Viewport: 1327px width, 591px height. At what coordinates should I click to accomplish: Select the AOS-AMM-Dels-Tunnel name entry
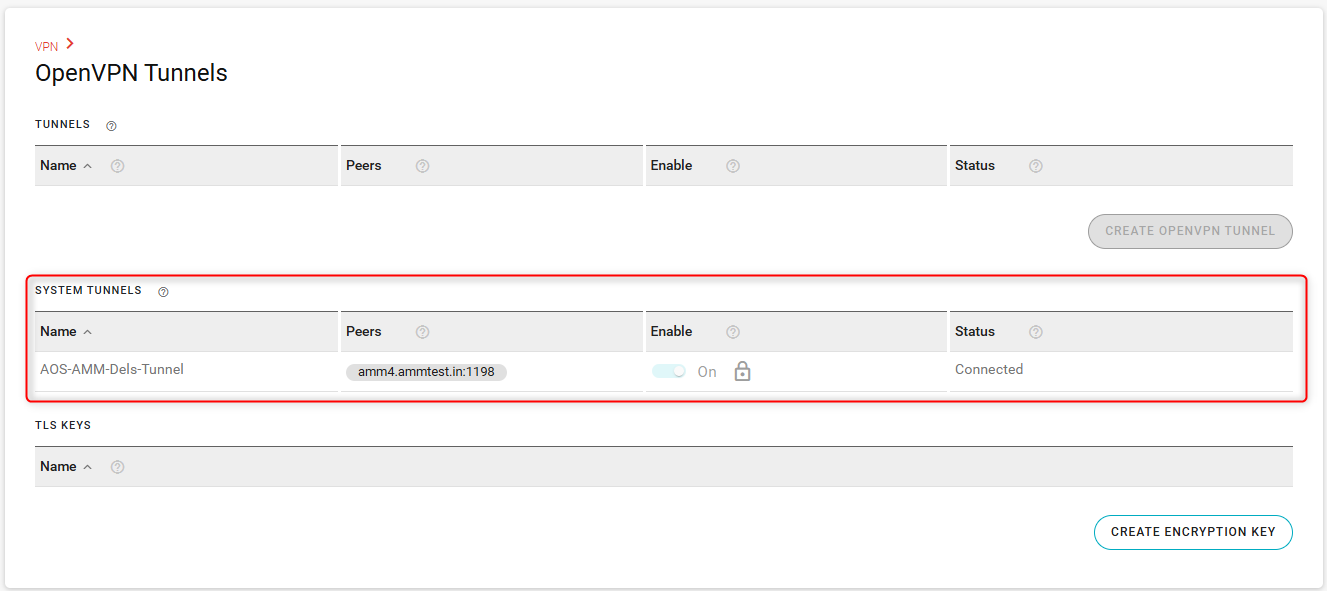pyautogui.click(x=112, y=369)
